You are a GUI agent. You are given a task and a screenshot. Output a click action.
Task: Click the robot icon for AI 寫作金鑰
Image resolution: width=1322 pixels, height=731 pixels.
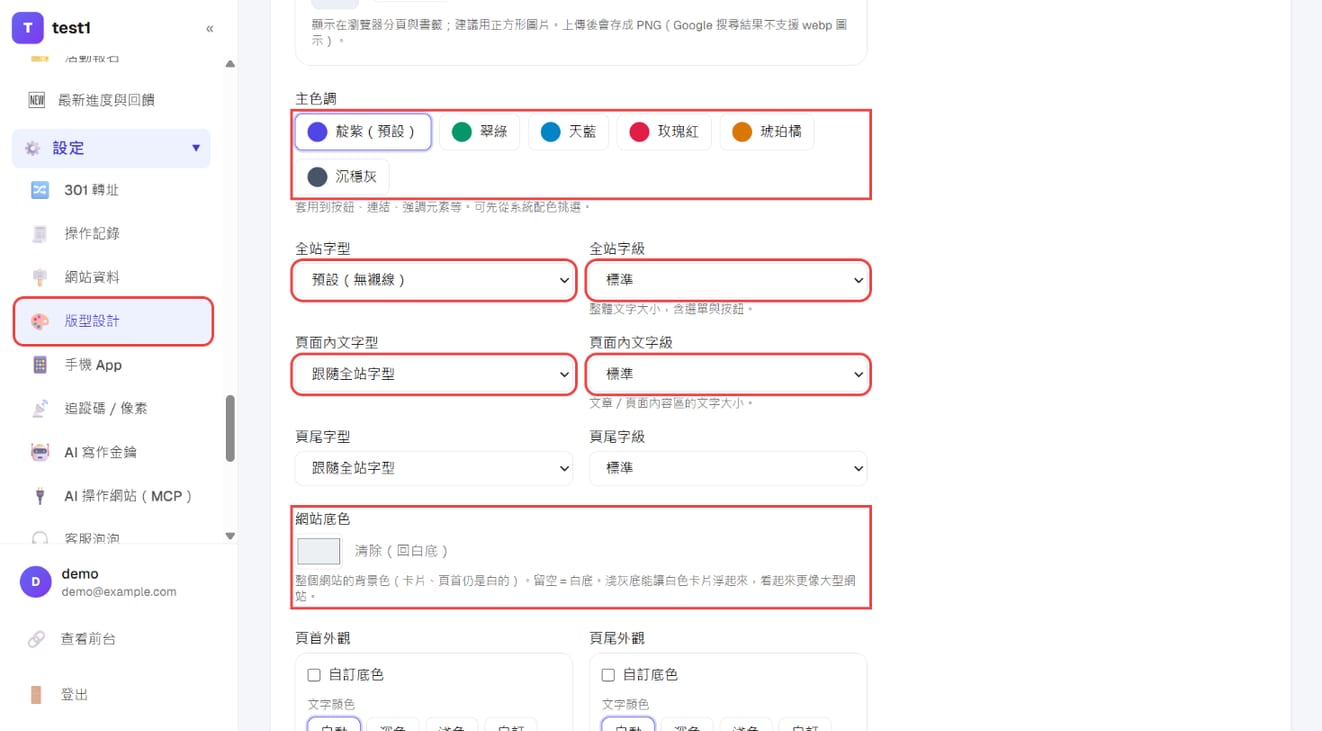coord(40,452)
